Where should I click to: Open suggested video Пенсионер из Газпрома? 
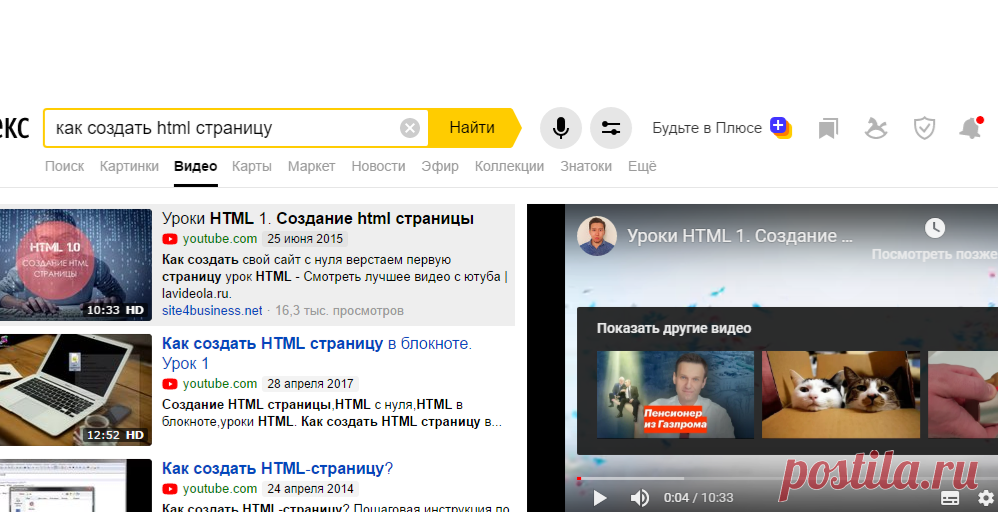[x=675, y=395]
